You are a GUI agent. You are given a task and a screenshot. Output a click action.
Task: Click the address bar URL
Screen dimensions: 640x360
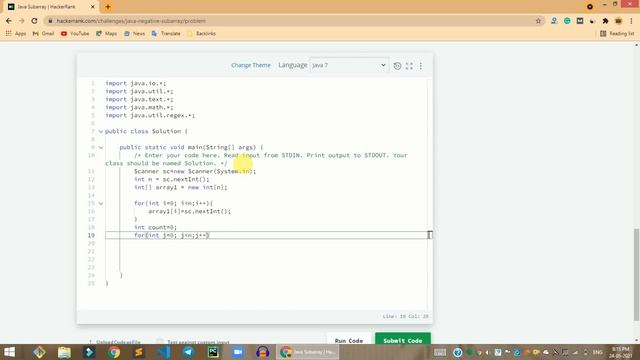click(x=131, y=21)
